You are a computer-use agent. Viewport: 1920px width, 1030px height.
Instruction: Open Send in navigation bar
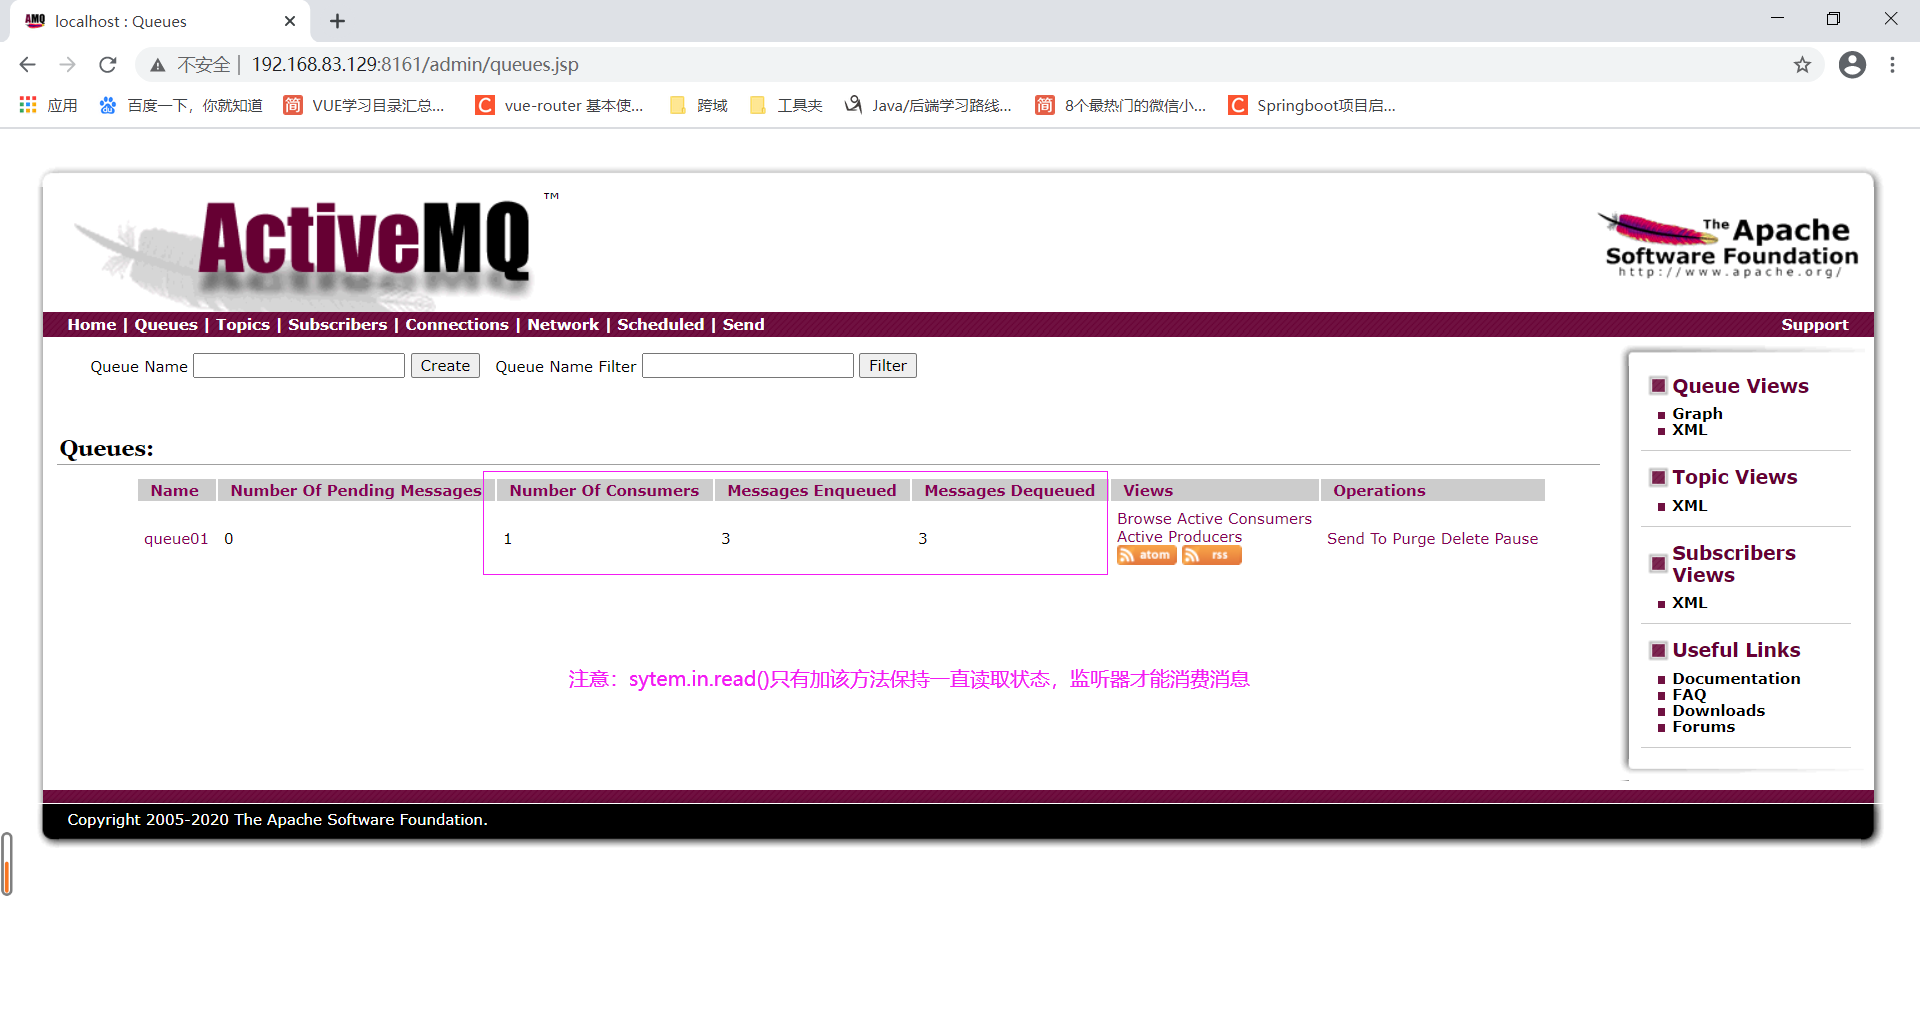point(743,325)
